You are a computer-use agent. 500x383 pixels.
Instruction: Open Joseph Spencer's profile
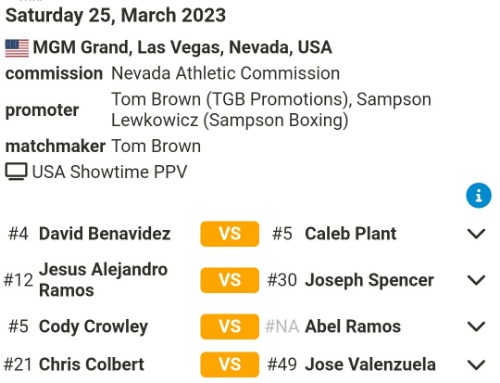(369, 280)
